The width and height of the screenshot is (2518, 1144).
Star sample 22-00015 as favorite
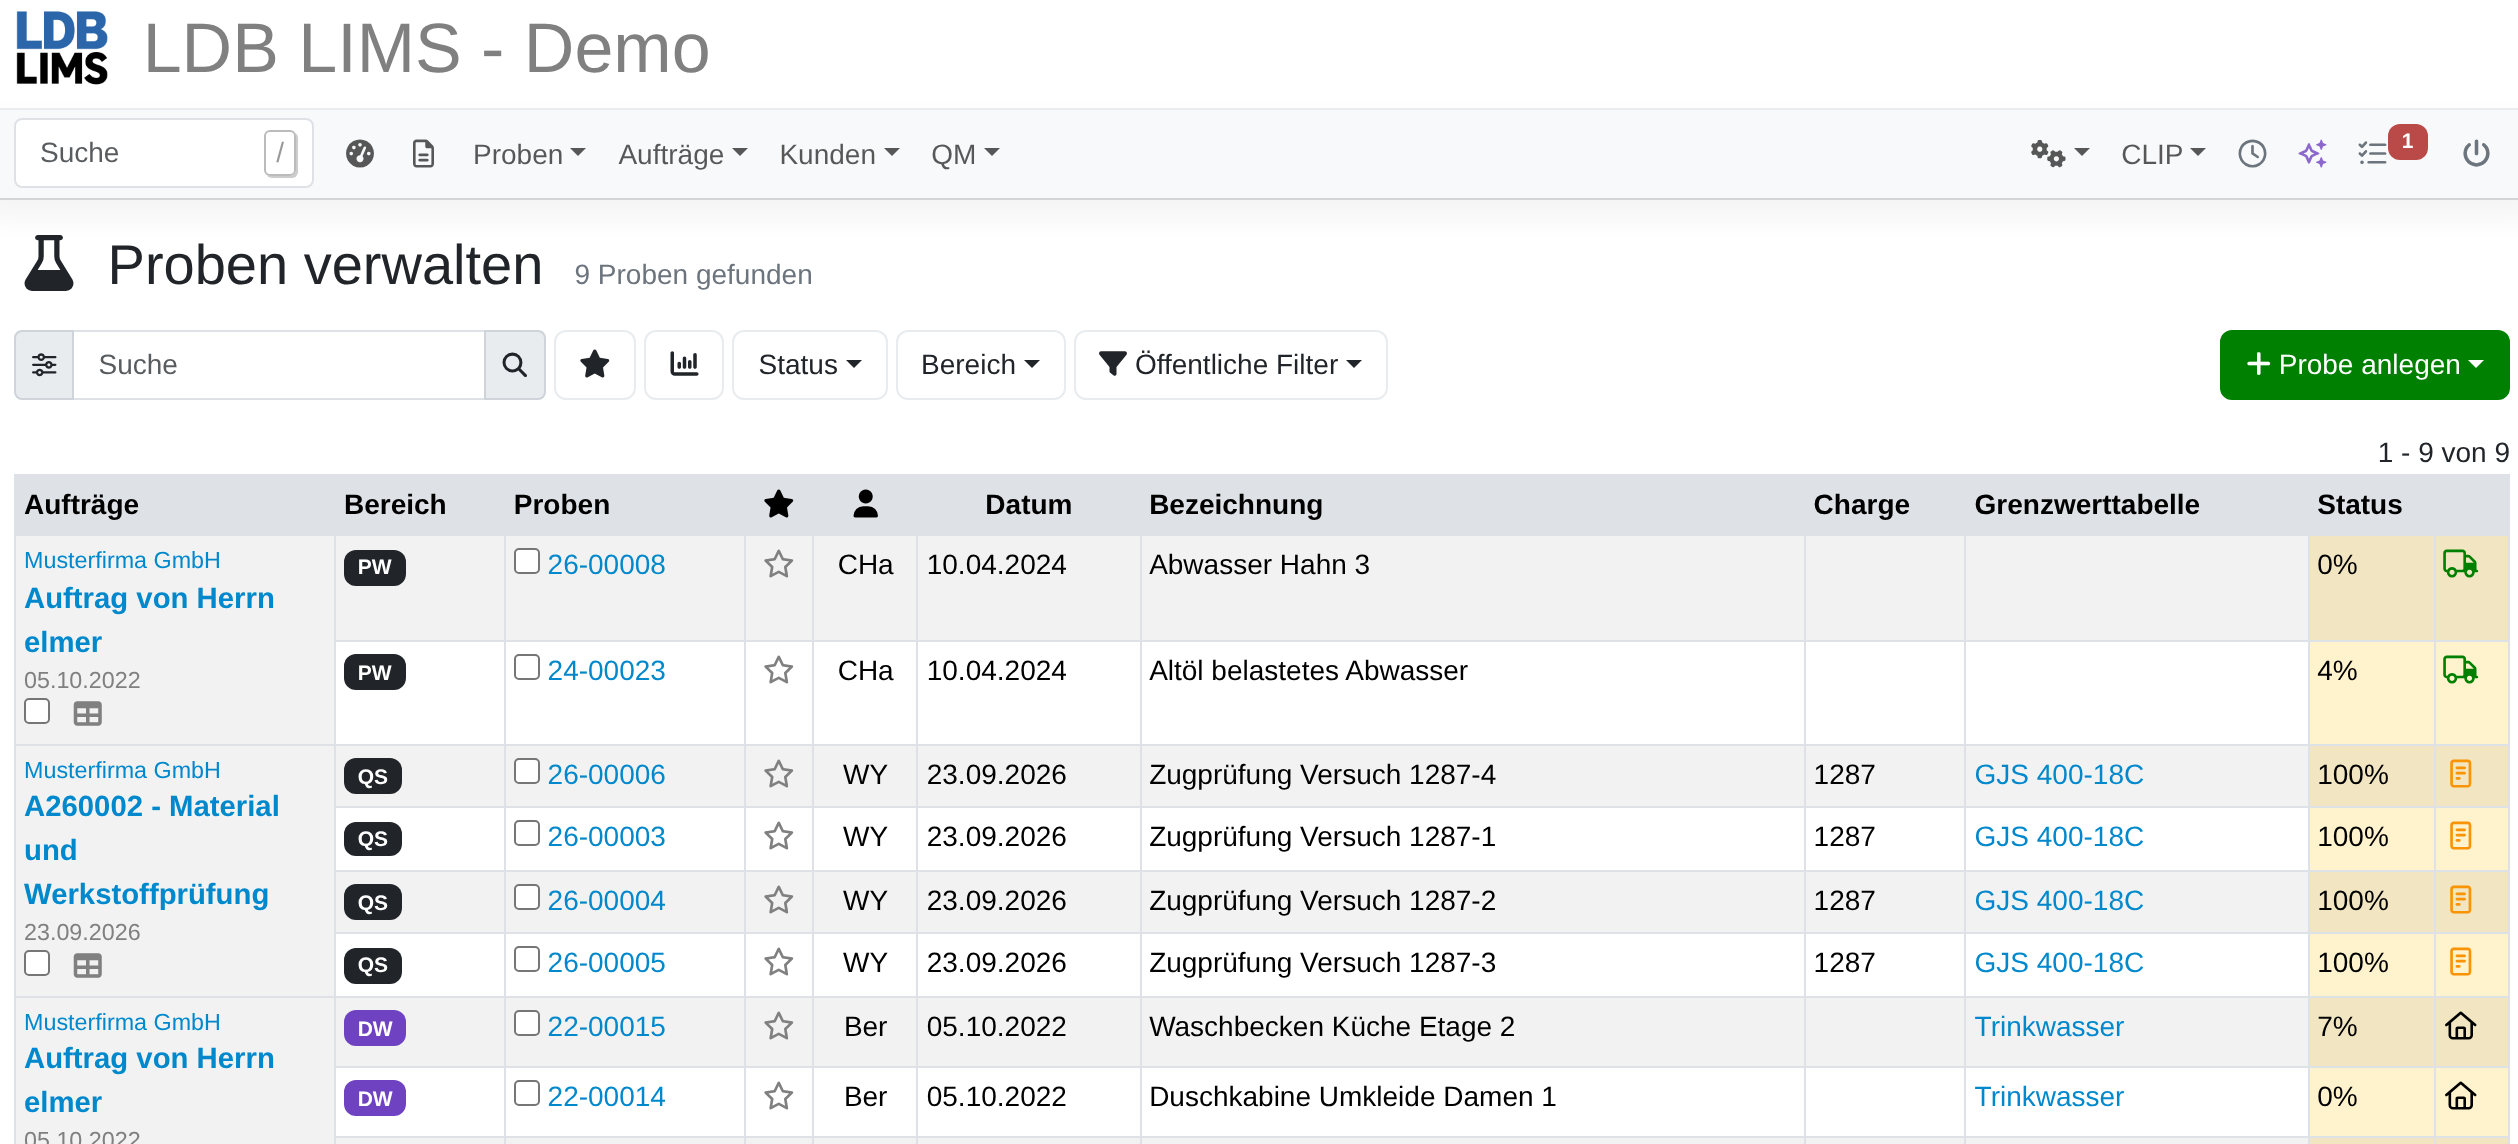point(779,1027)
